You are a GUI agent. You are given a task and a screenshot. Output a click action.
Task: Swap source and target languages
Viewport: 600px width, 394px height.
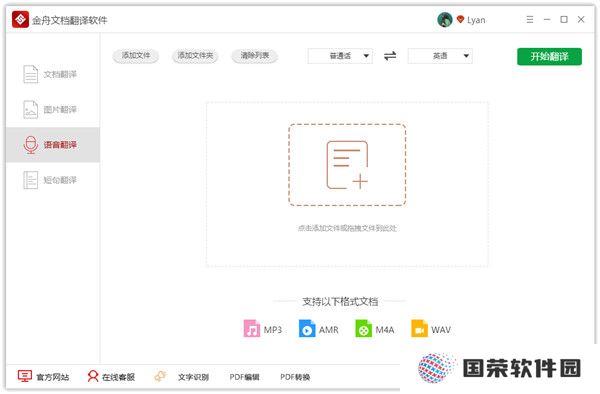(x=390, y=56)
